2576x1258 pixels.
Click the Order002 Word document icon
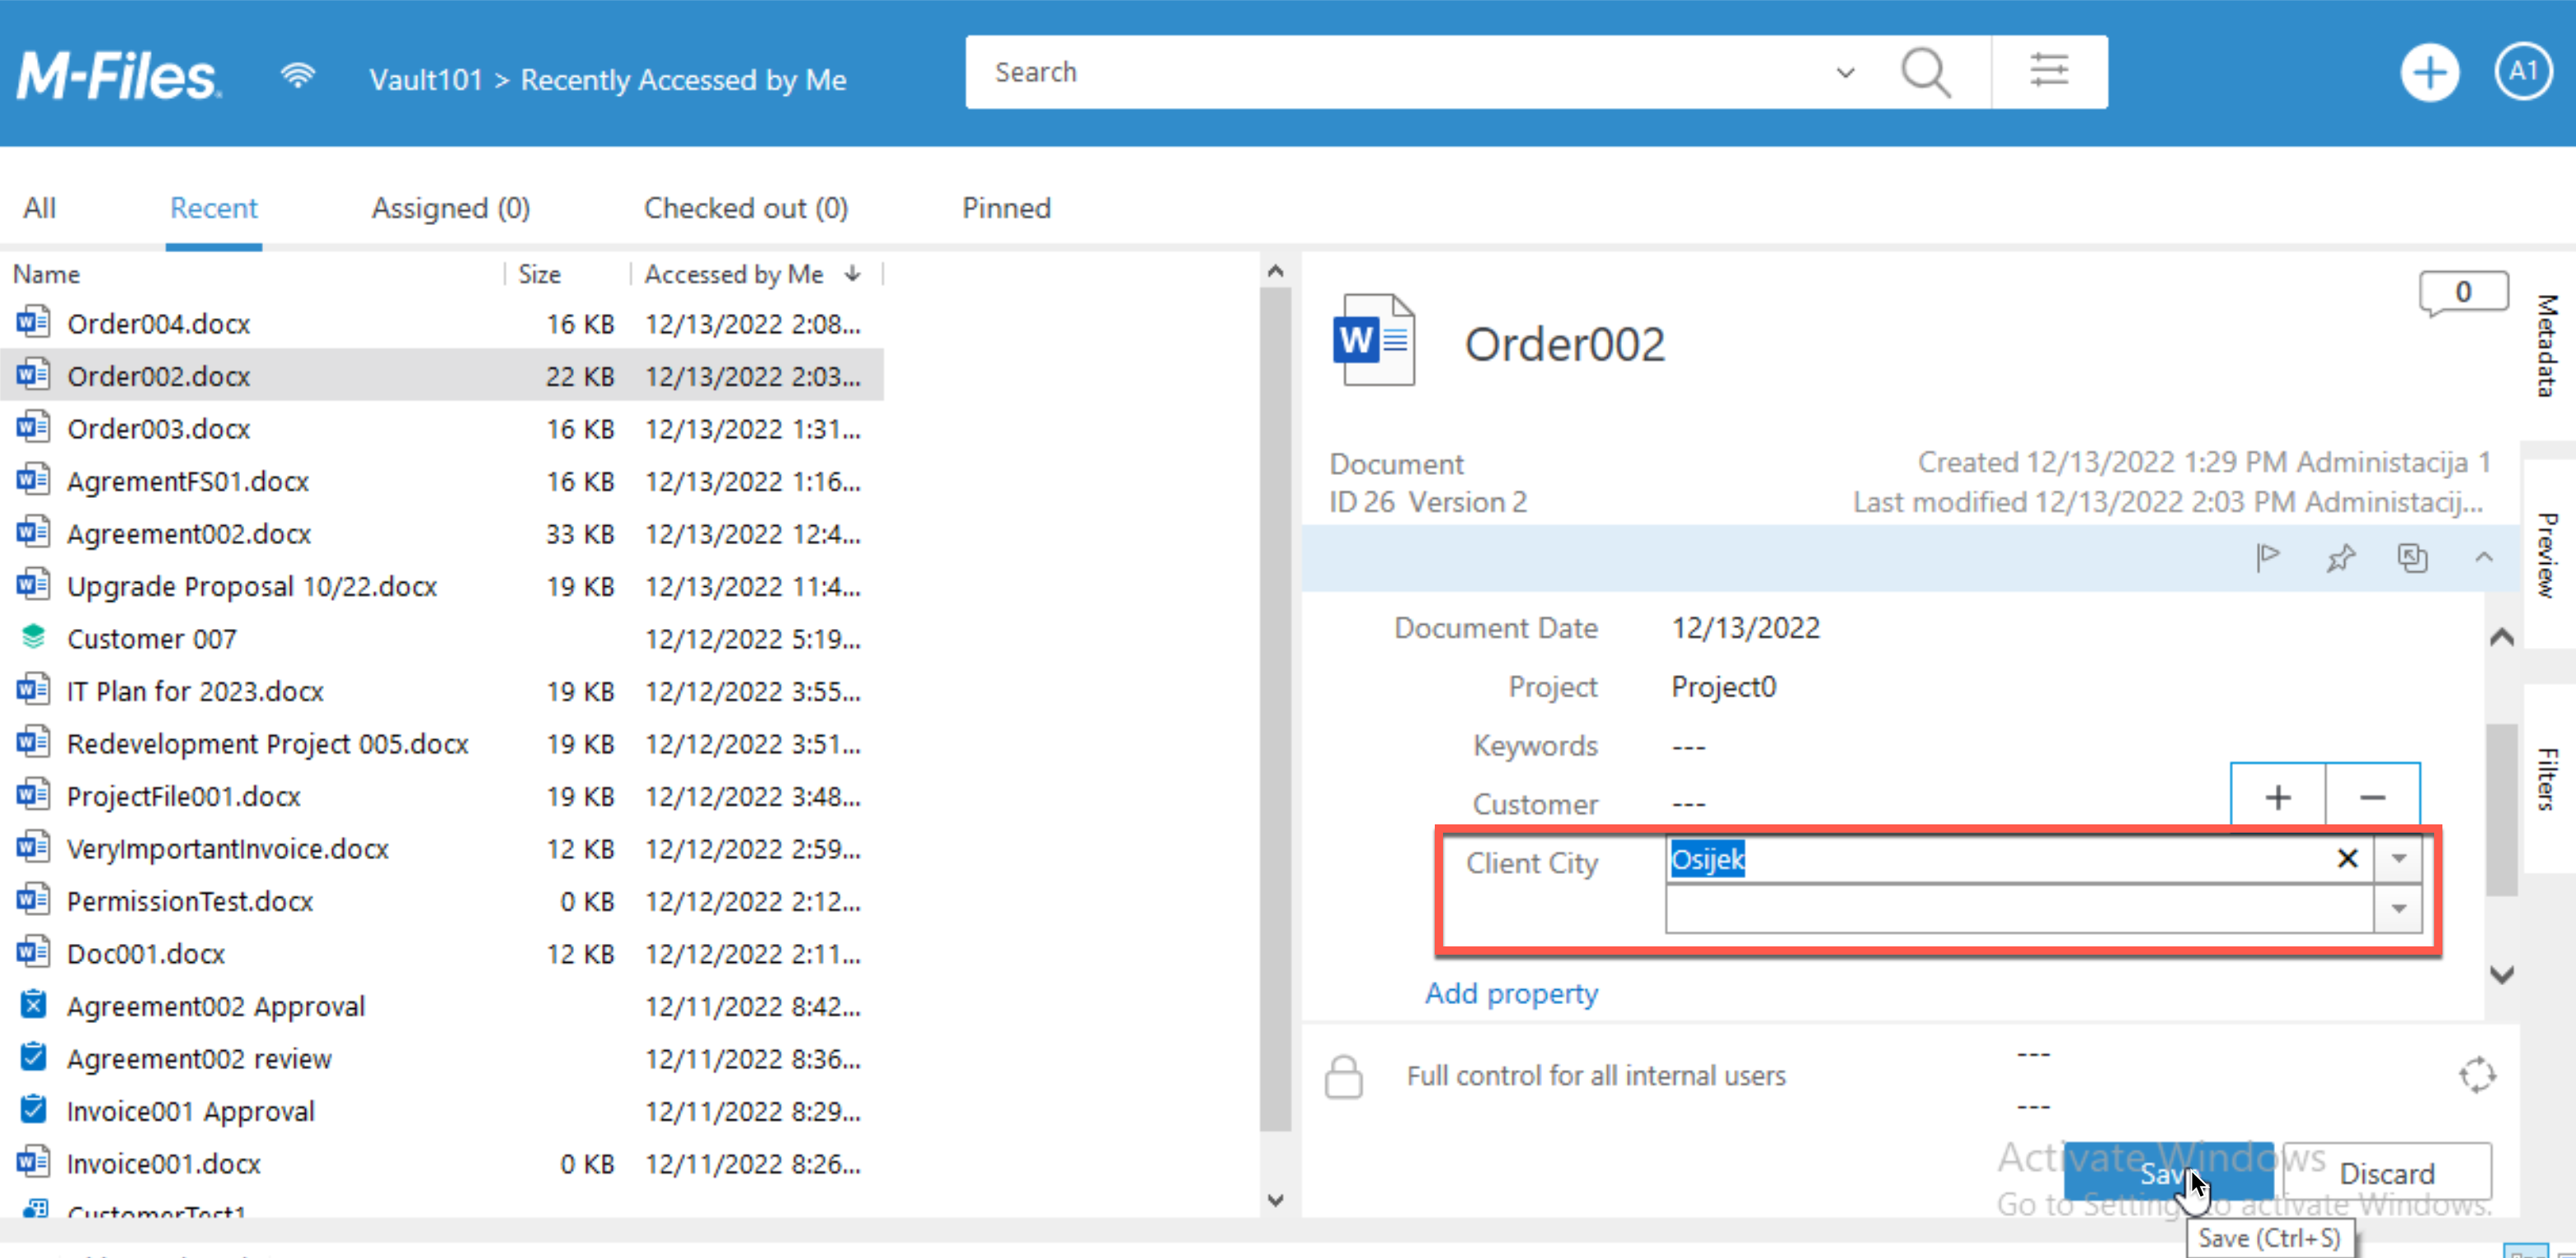(1374, 340)
